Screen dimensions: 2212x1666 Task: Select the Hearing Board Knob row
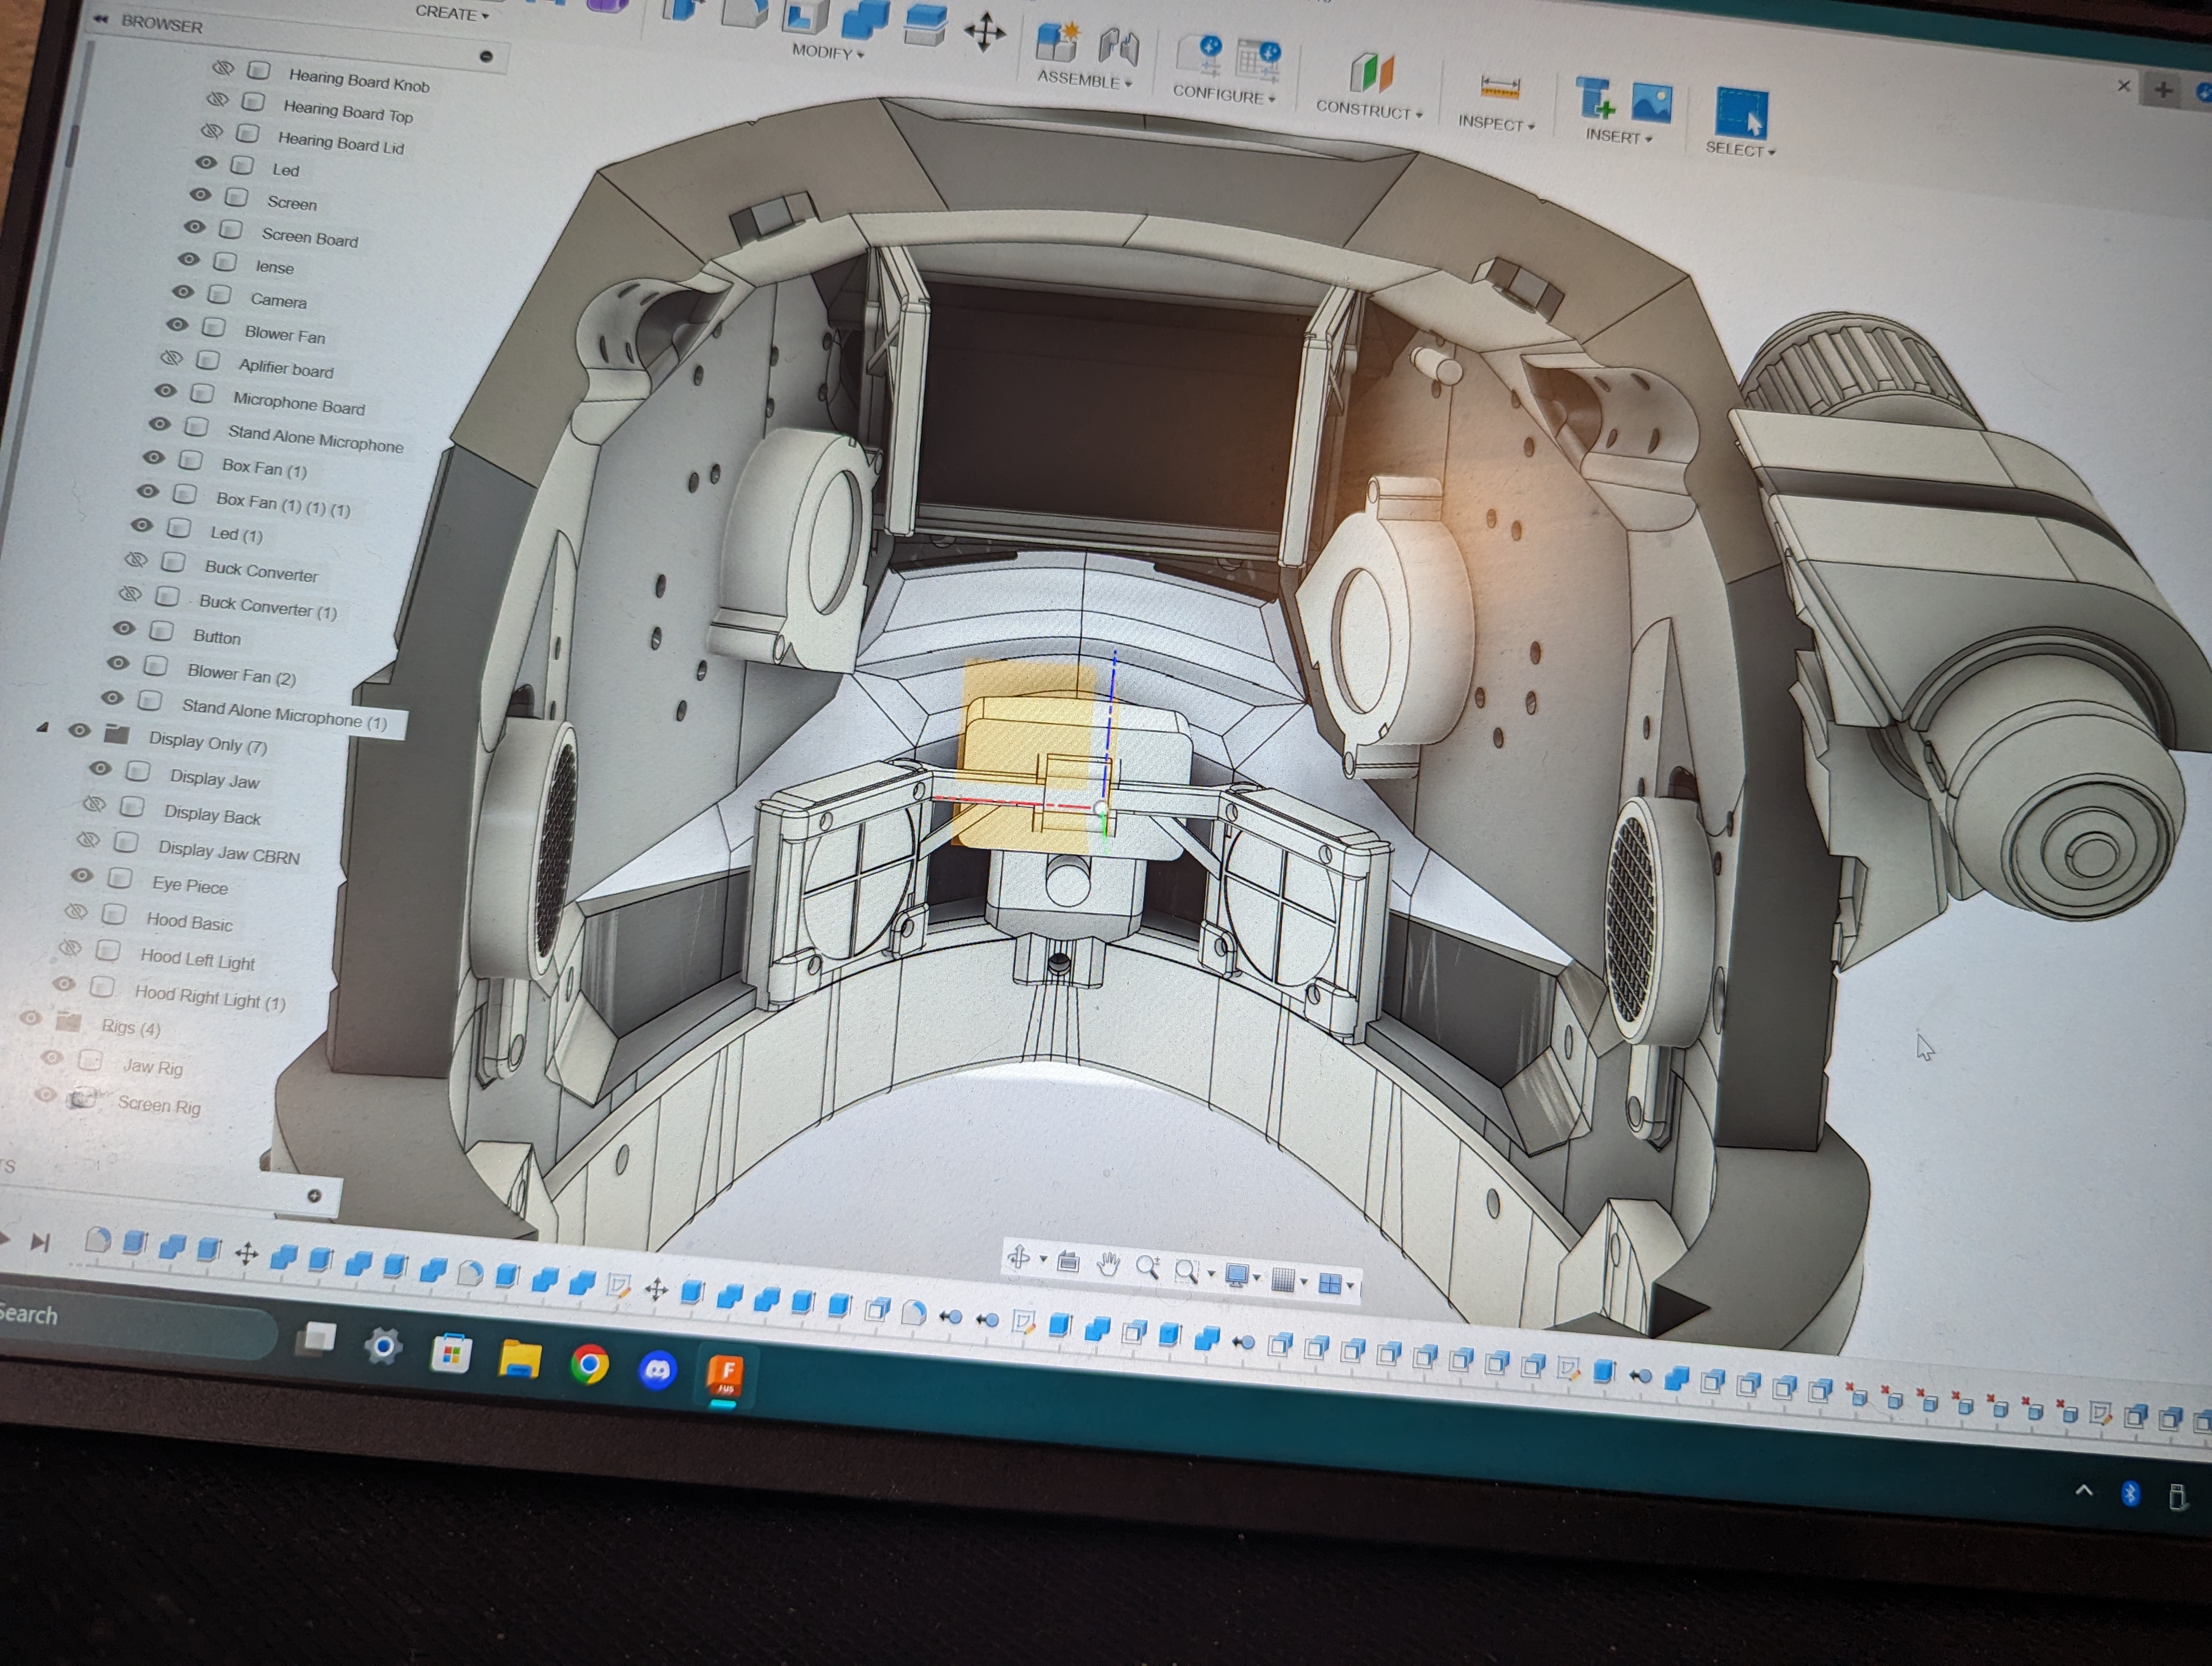coord(359,80)
